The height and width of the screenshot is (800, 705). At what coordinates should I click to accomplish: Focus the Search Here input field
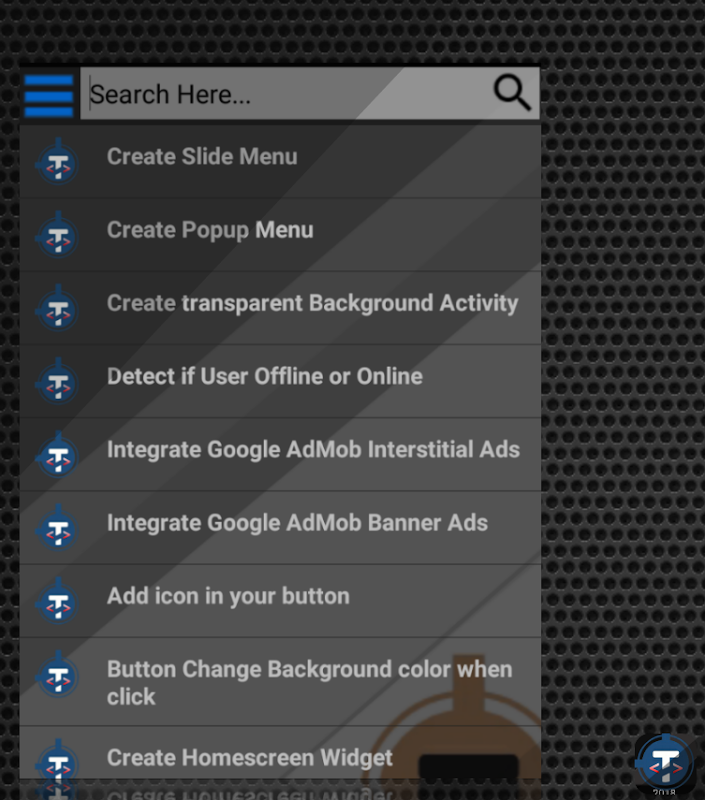coord(310,93)
